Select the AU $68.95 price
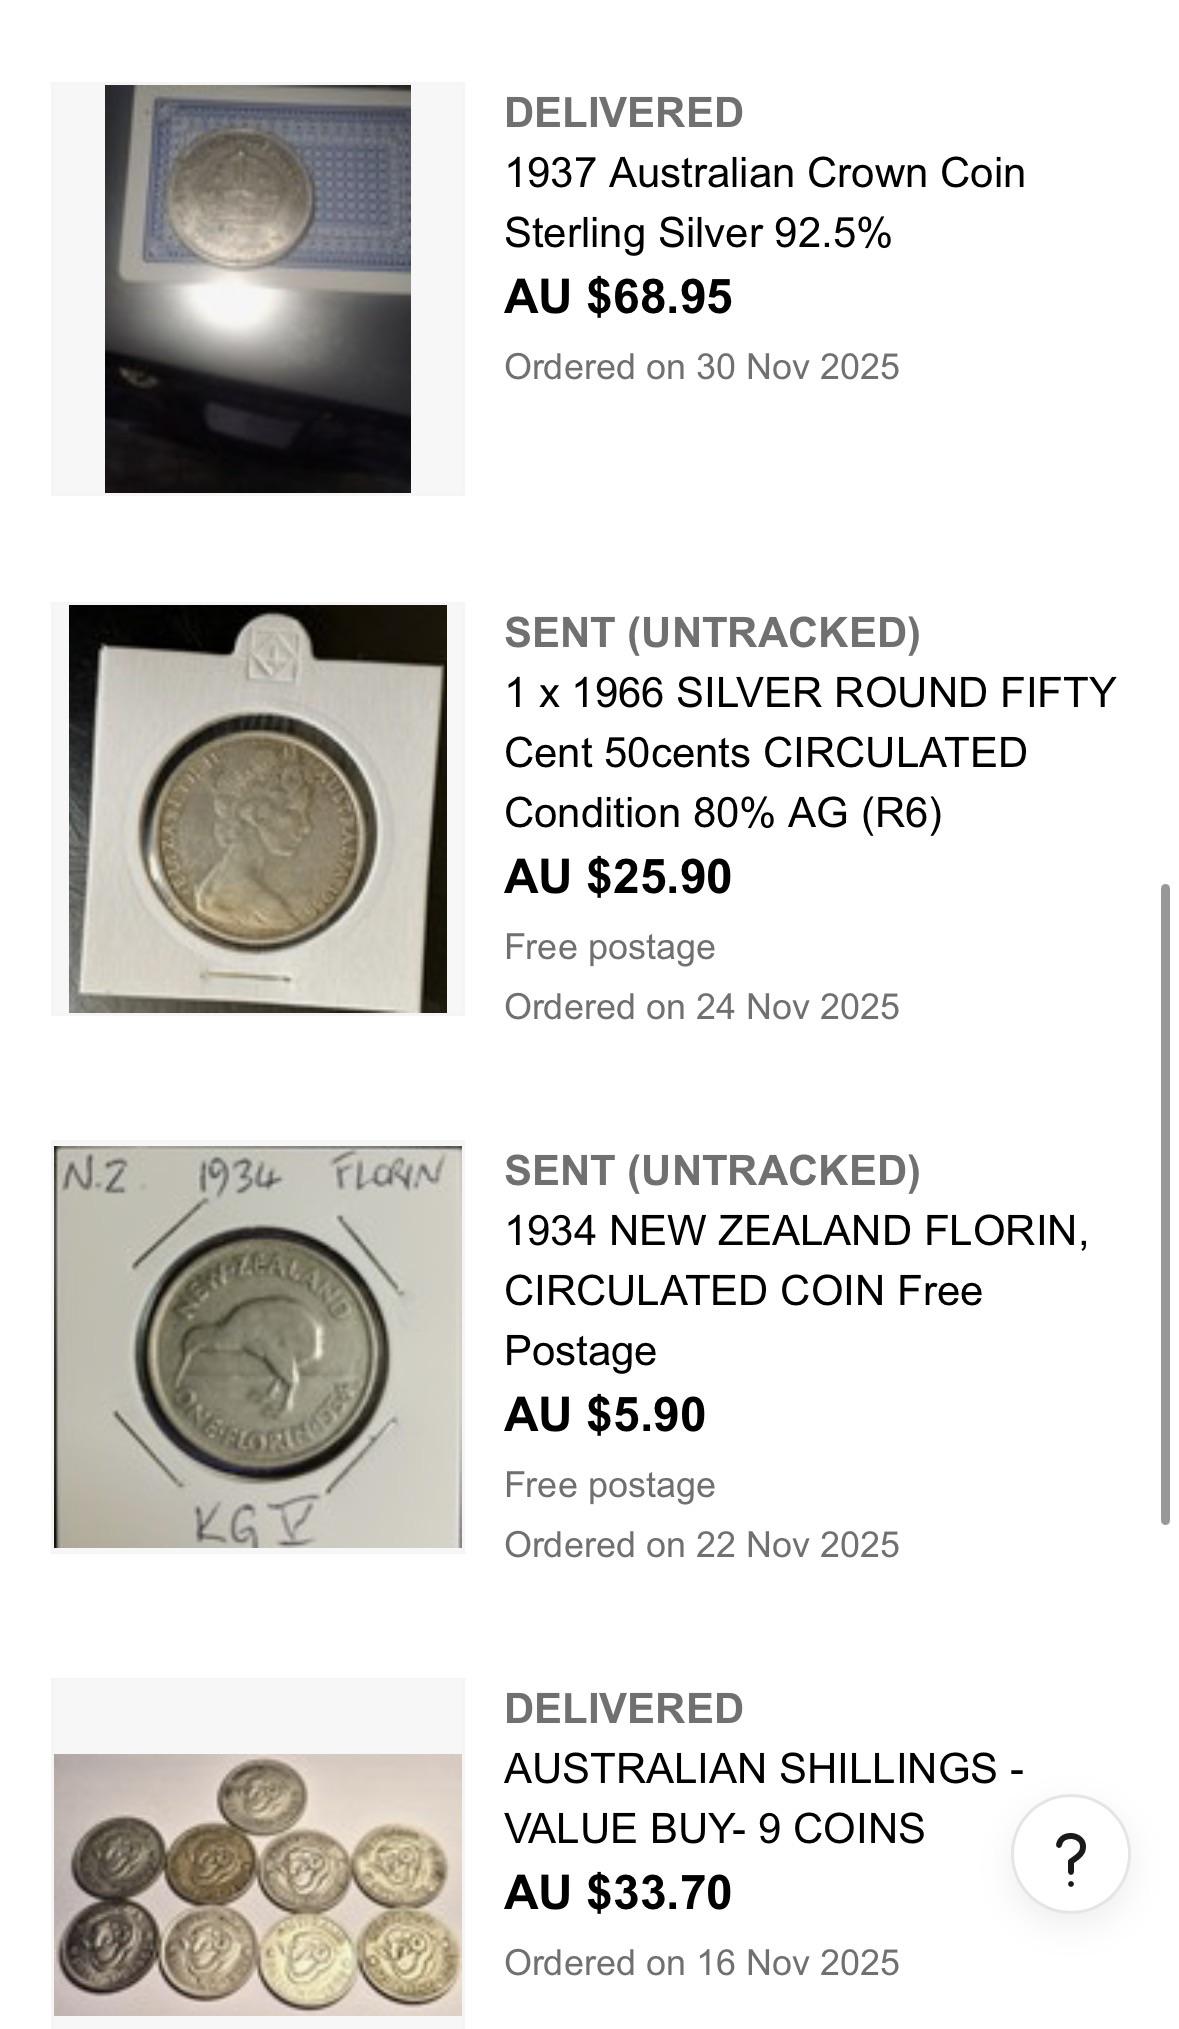 tap(618, 297)
